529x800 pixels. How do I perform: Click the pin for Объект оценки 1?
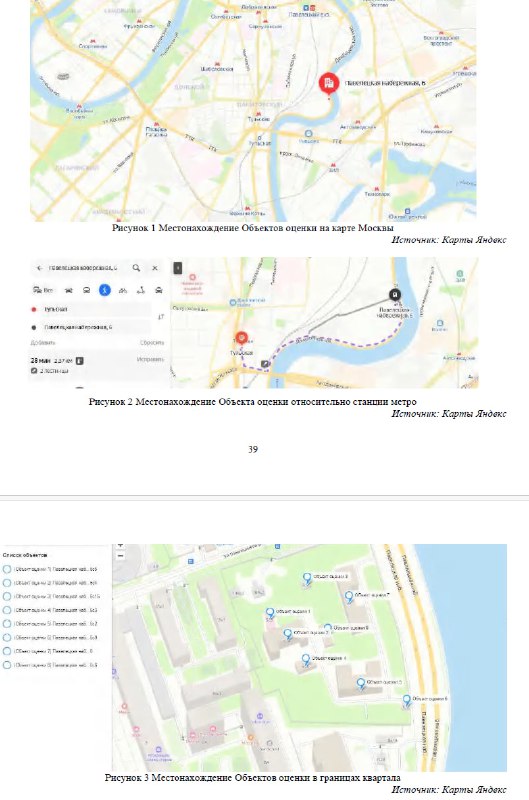click(x=270, y=613)
